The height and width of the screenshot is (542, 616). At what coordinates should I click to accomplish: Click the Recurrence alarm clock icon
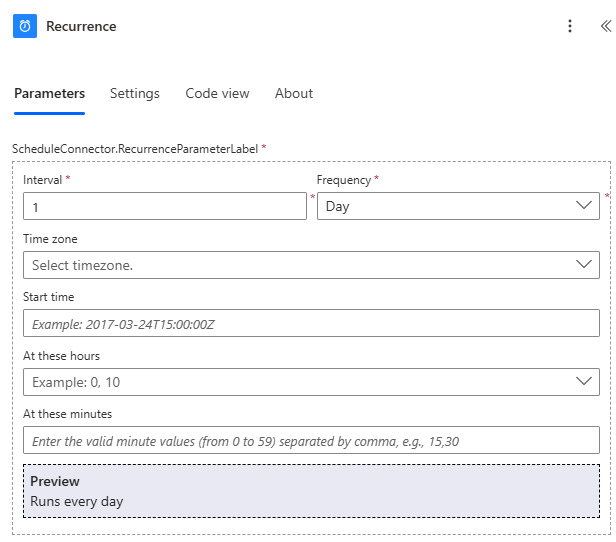[25, 26]
